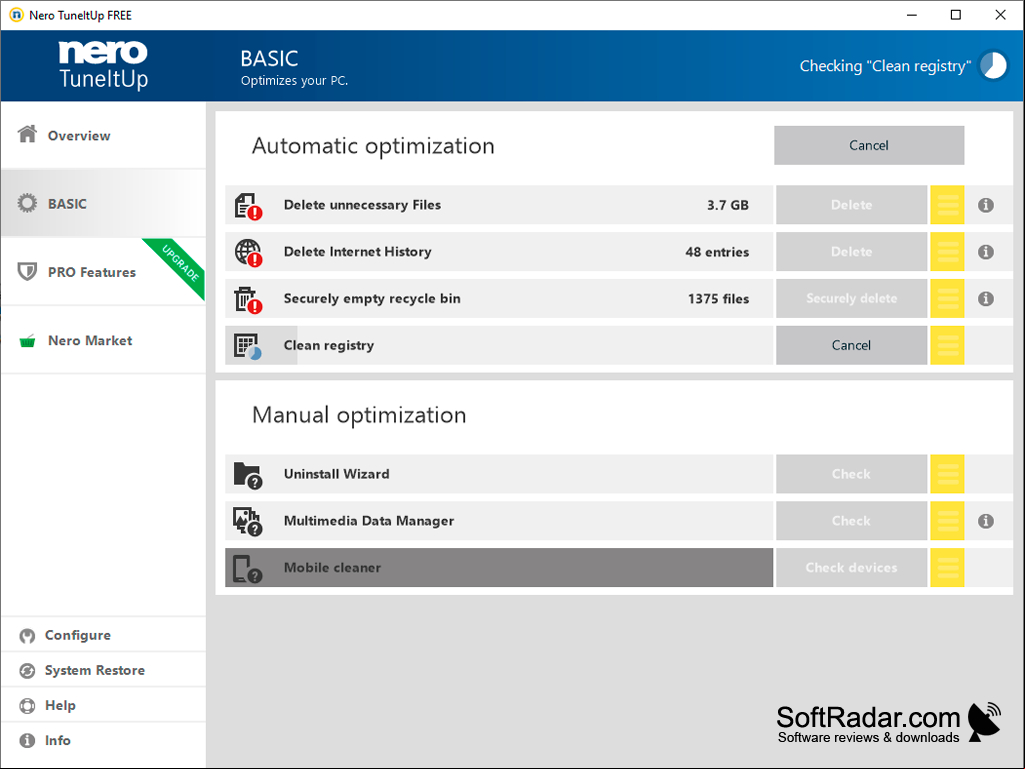Click the BASIC gear icon

[27, 203]
